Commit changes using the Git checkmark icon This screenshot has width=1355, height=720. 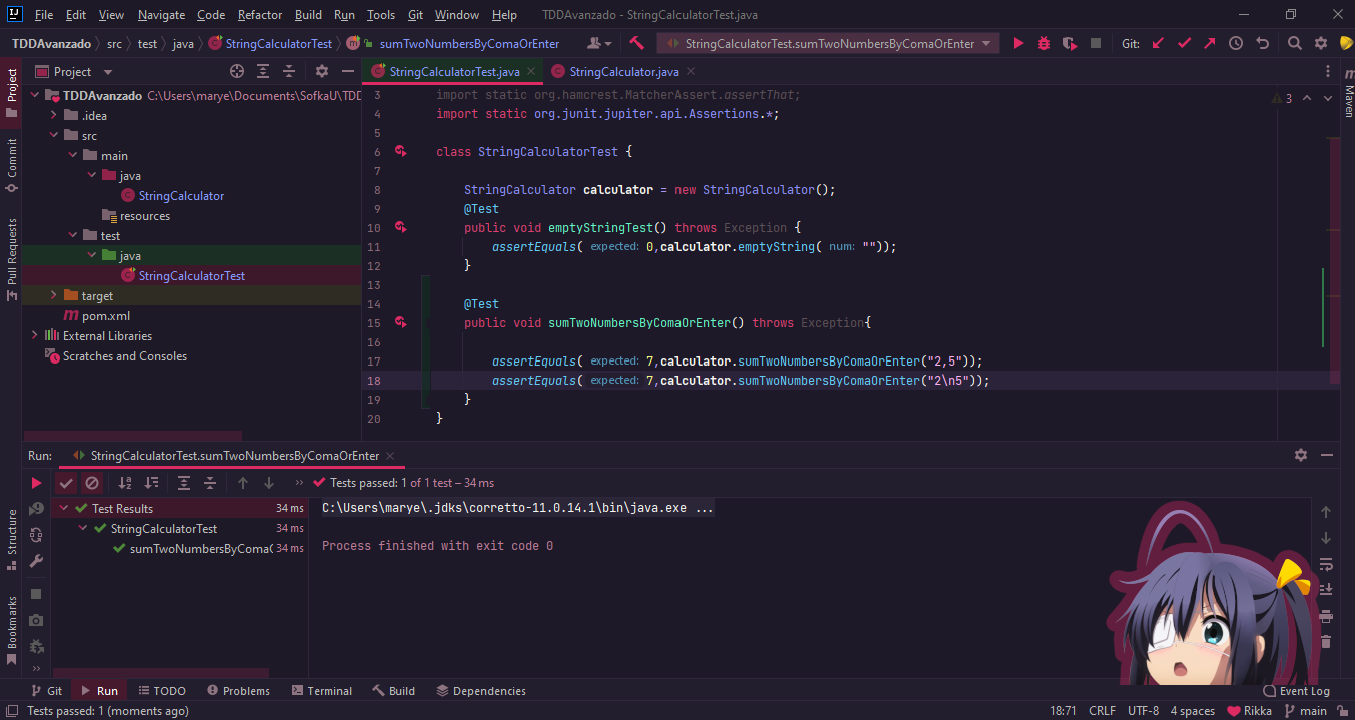[1185, 43]
